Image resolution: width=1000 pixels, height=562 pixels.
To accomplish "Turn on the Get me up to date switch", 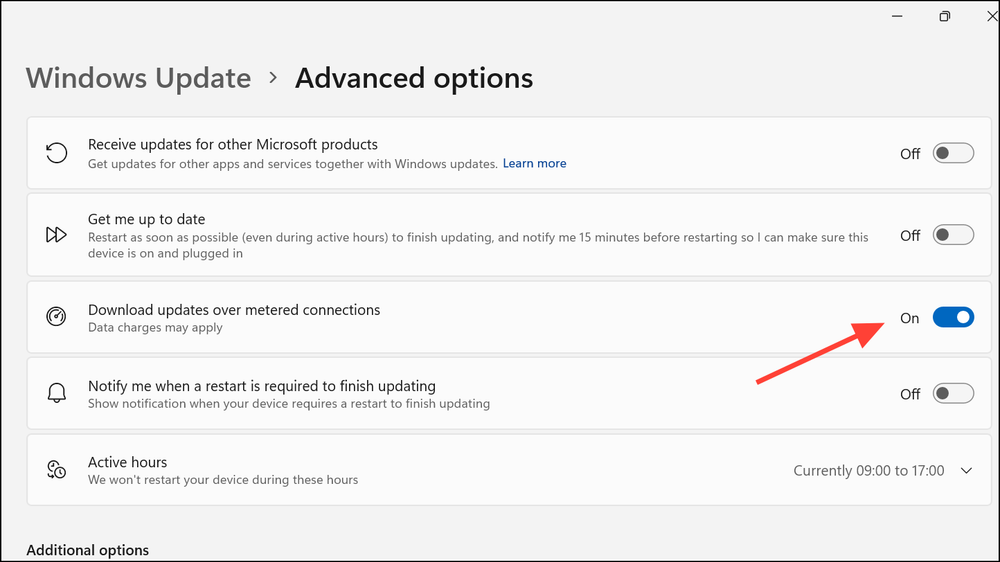I will click(952, 235).
